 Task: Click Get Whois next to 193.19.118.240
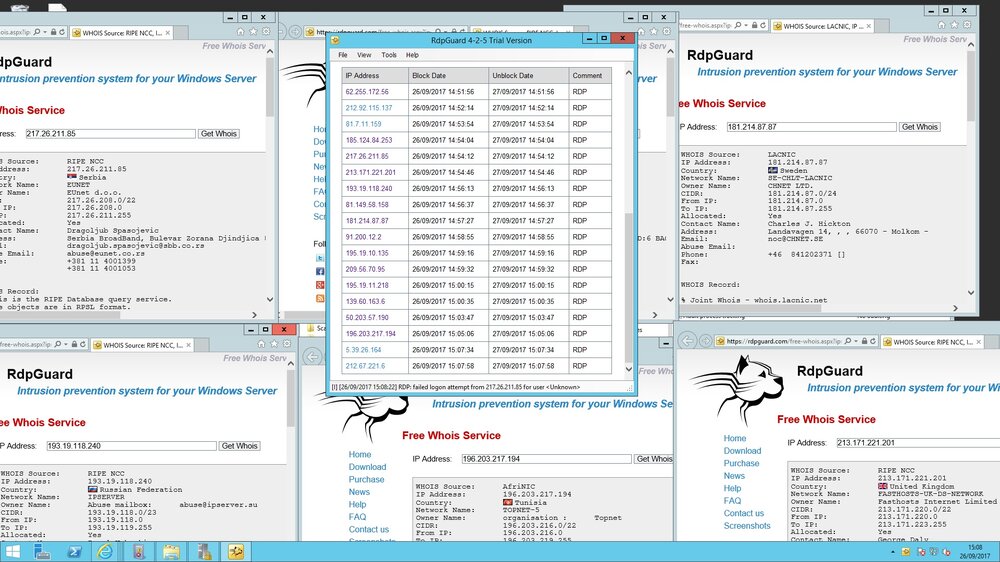(x=240, y=446)
